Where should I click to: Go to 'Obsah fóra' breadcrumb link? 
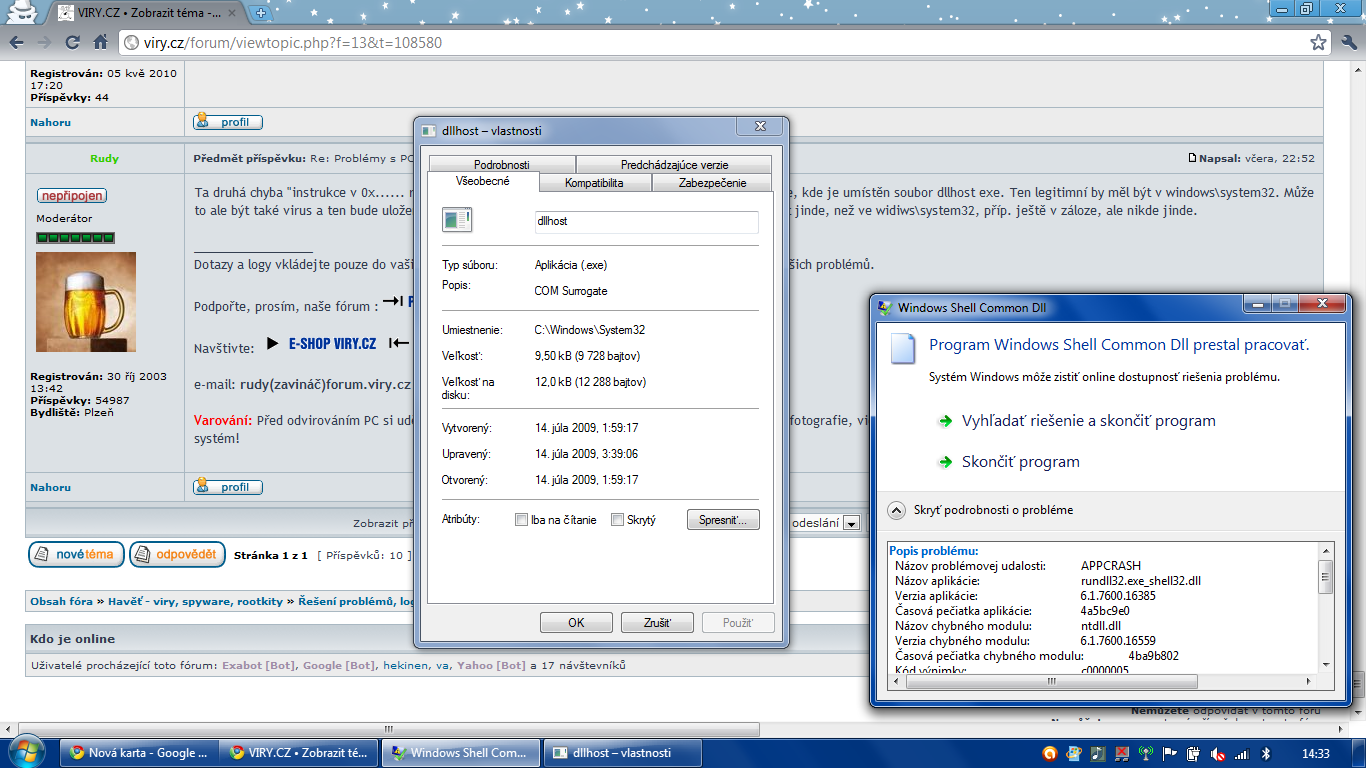click(61, 602)
